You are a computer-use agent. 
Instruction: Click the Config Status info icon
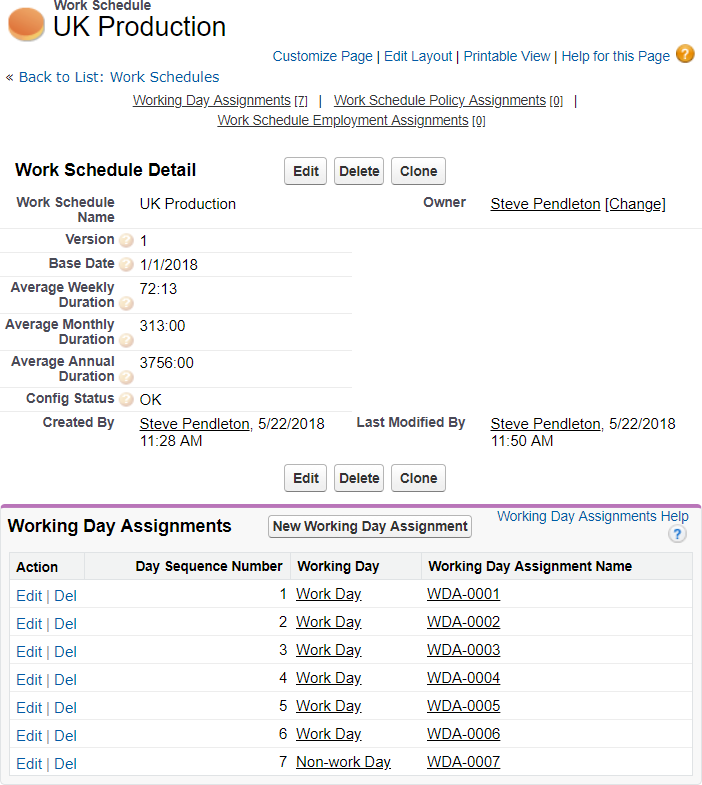tap(126, 400)
